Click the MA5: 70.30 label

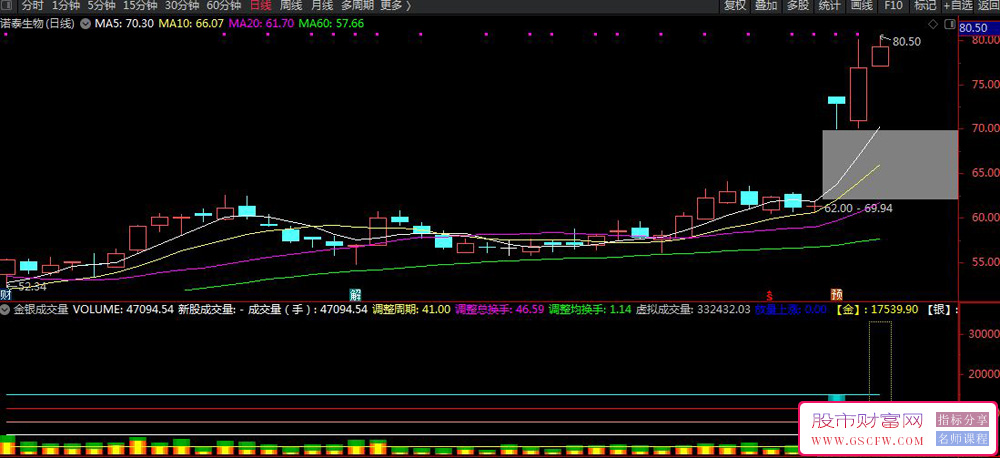point(124,24)
